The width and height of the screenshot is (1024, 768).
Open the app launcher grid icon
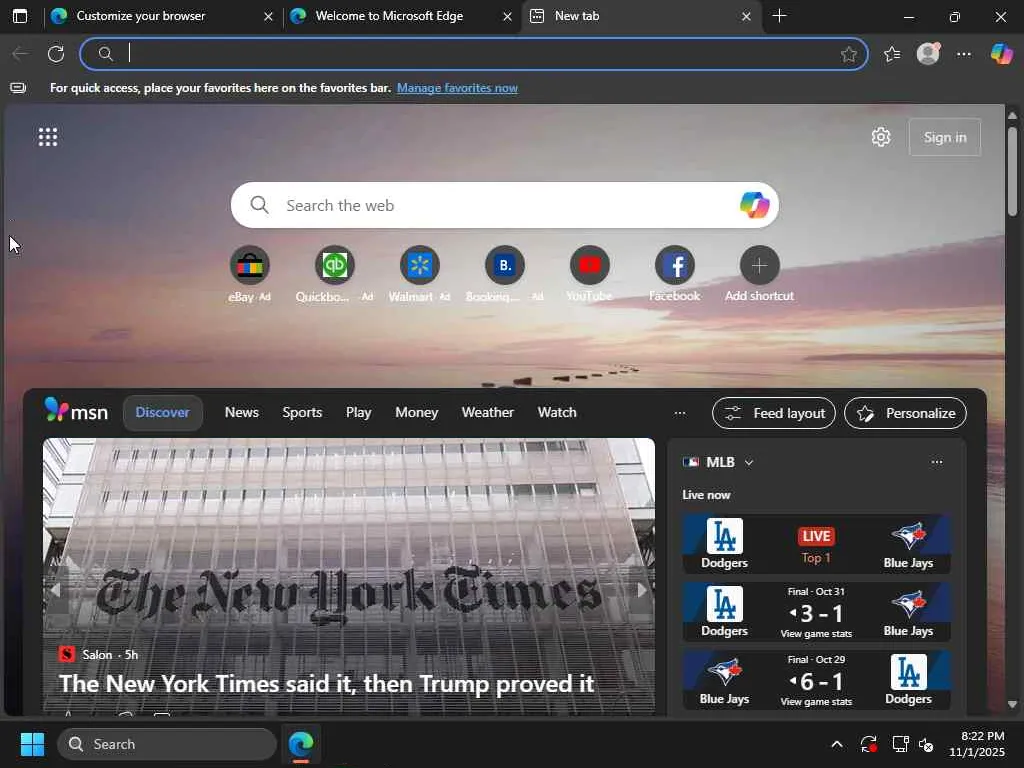tap(48, 137)
